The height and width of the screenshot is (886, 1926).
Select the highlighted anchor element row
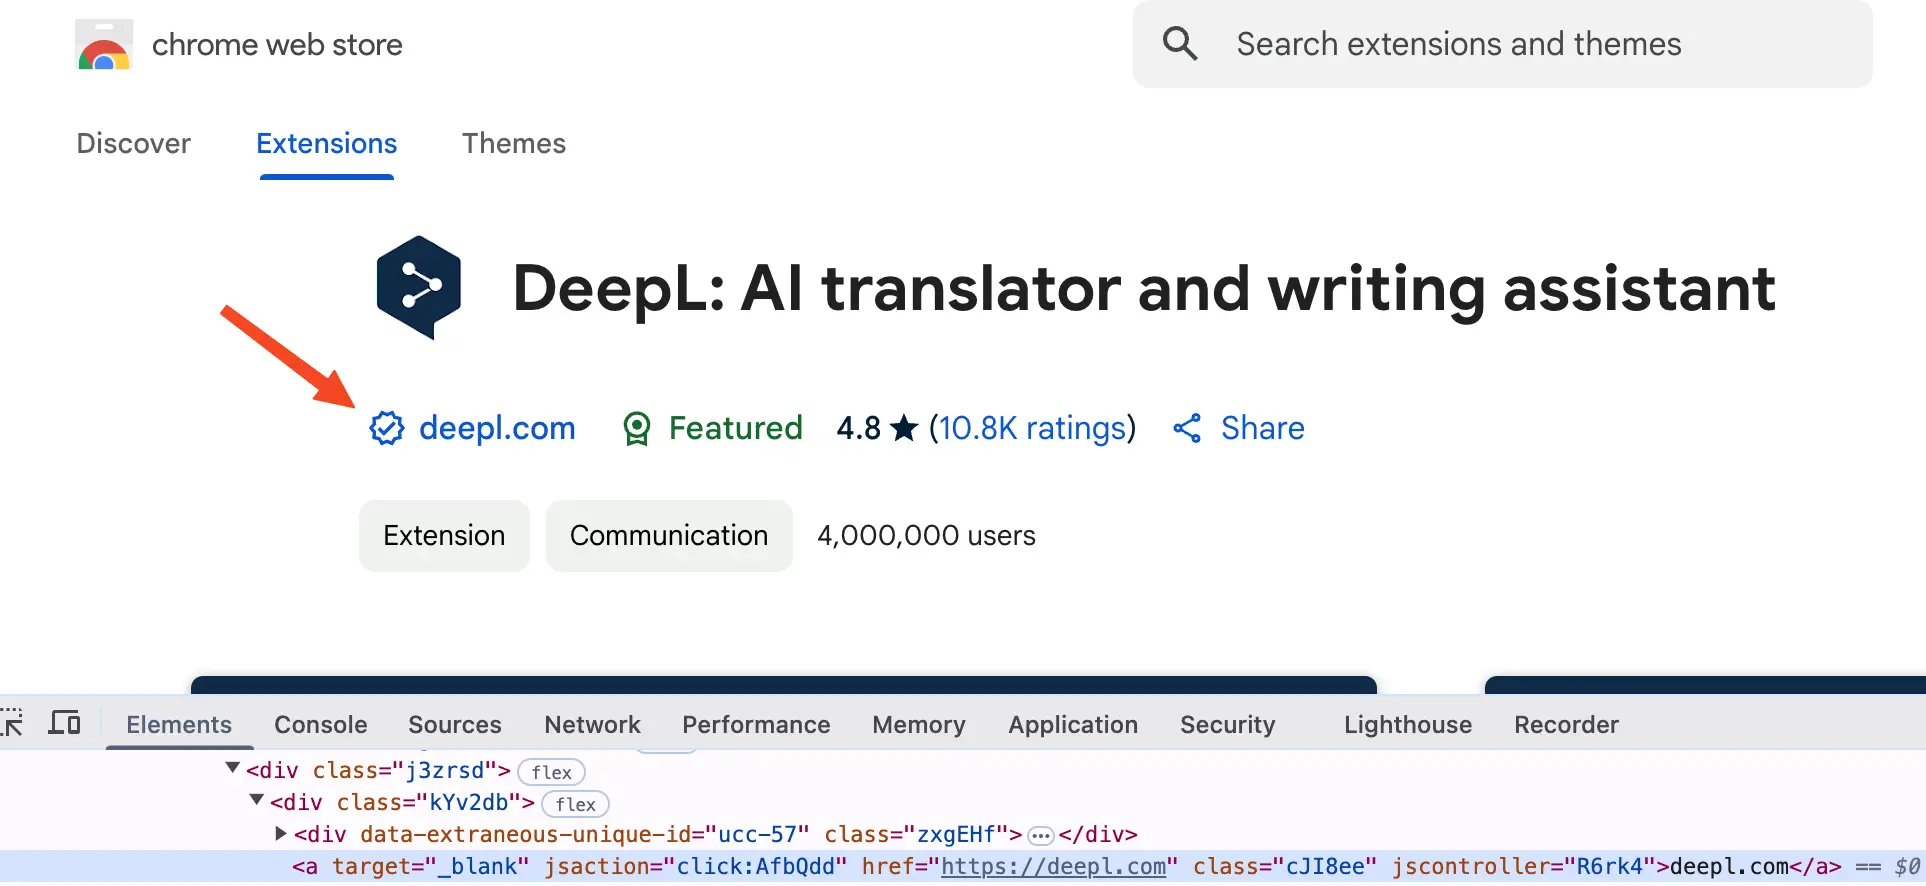tap(963, 867)
